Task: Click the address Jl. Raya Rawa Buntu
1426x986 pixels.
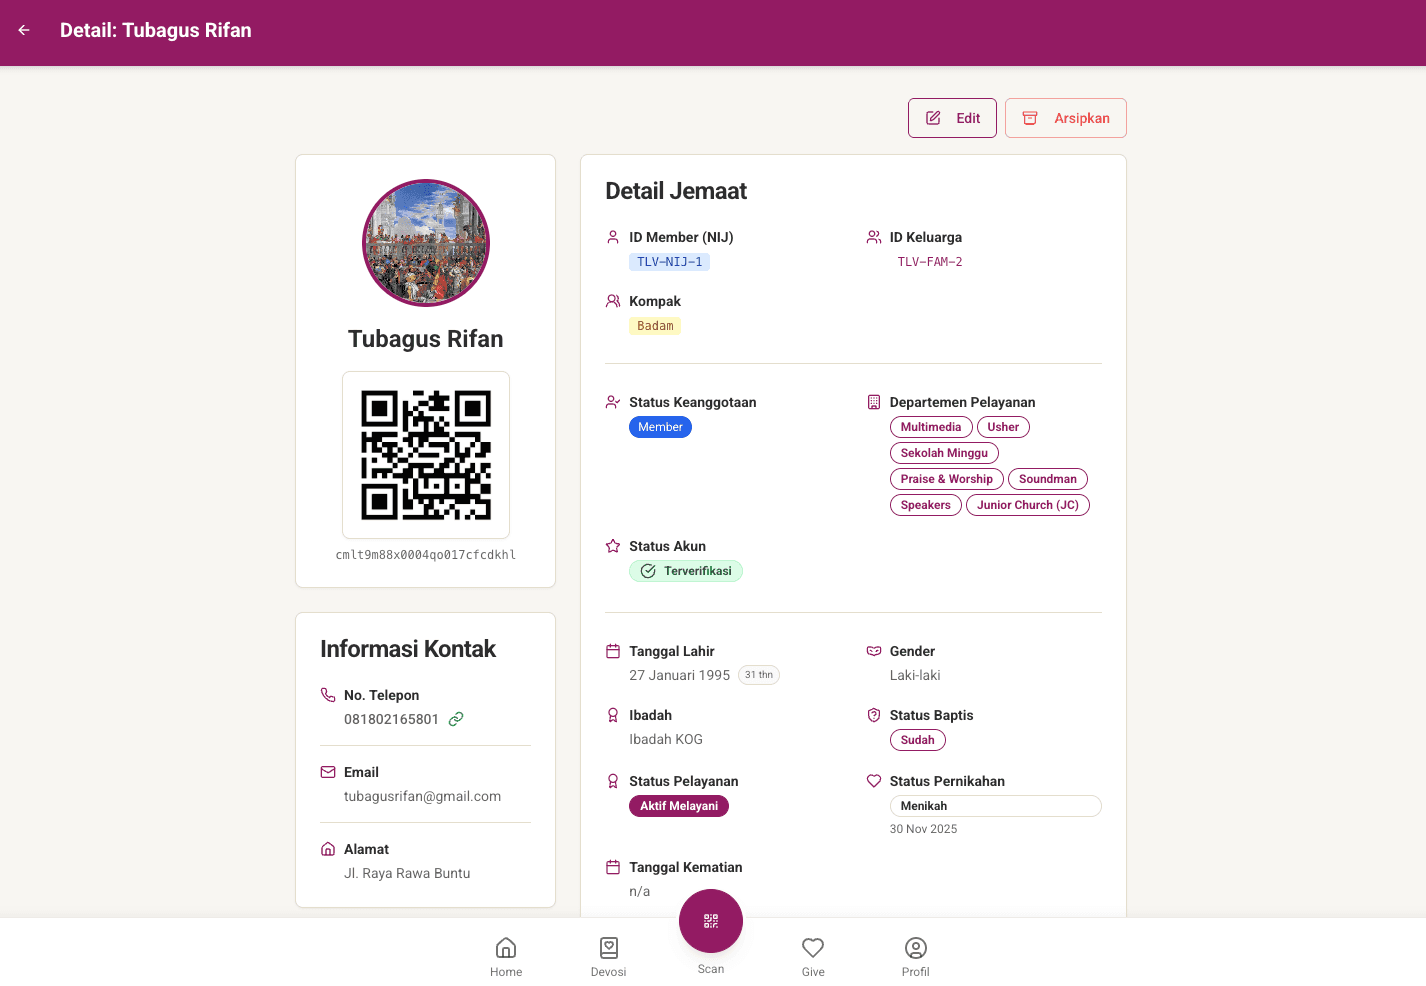Action: click(x=407, y=873)
